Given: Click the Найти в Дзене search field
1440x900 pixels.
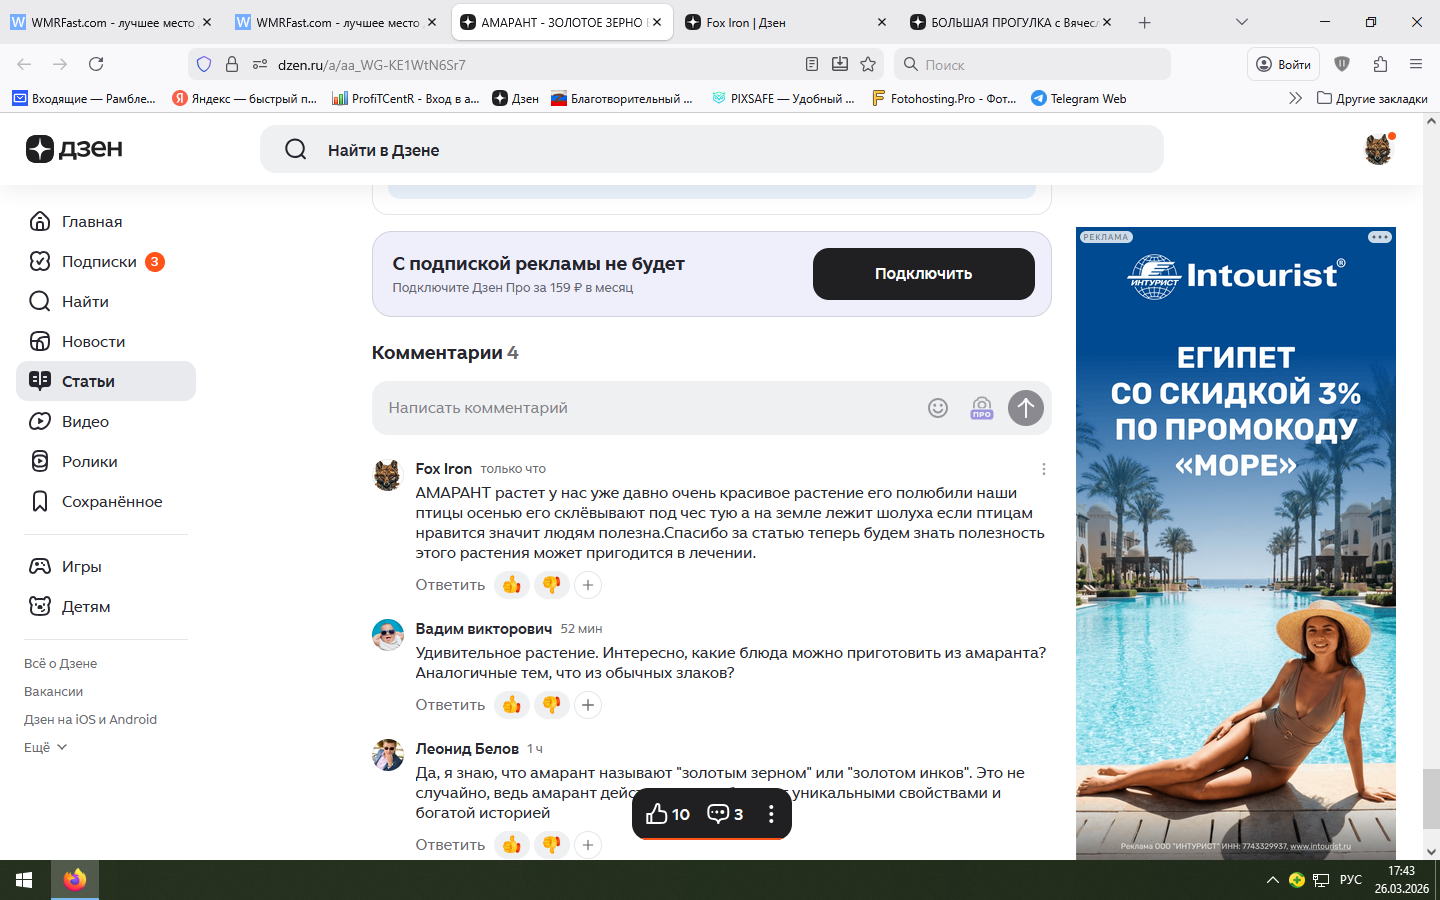Looking at the screenshot, I should coord(712,149).
